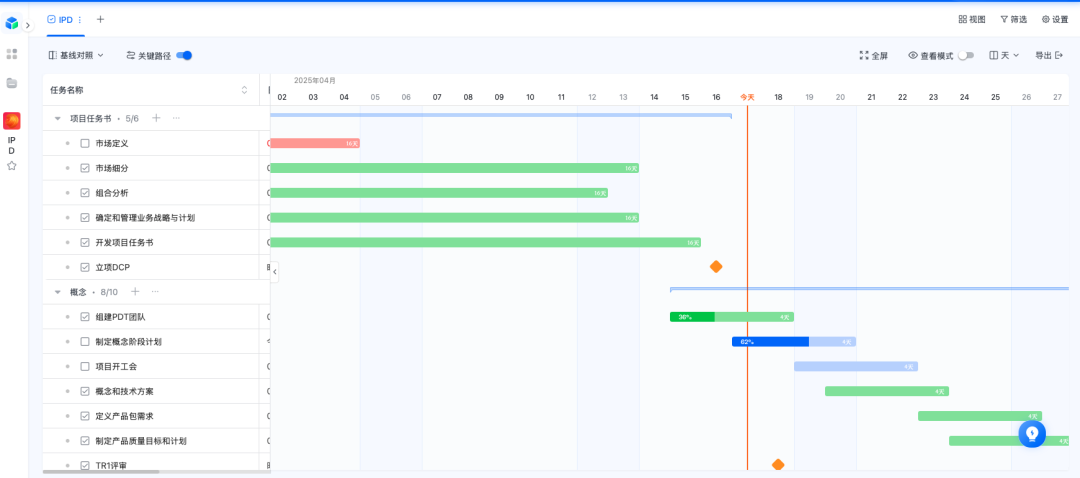Click the orange 立项DCP milestone diamond
Viewport: 1080px width, 478px height.
tap(716, 266)
